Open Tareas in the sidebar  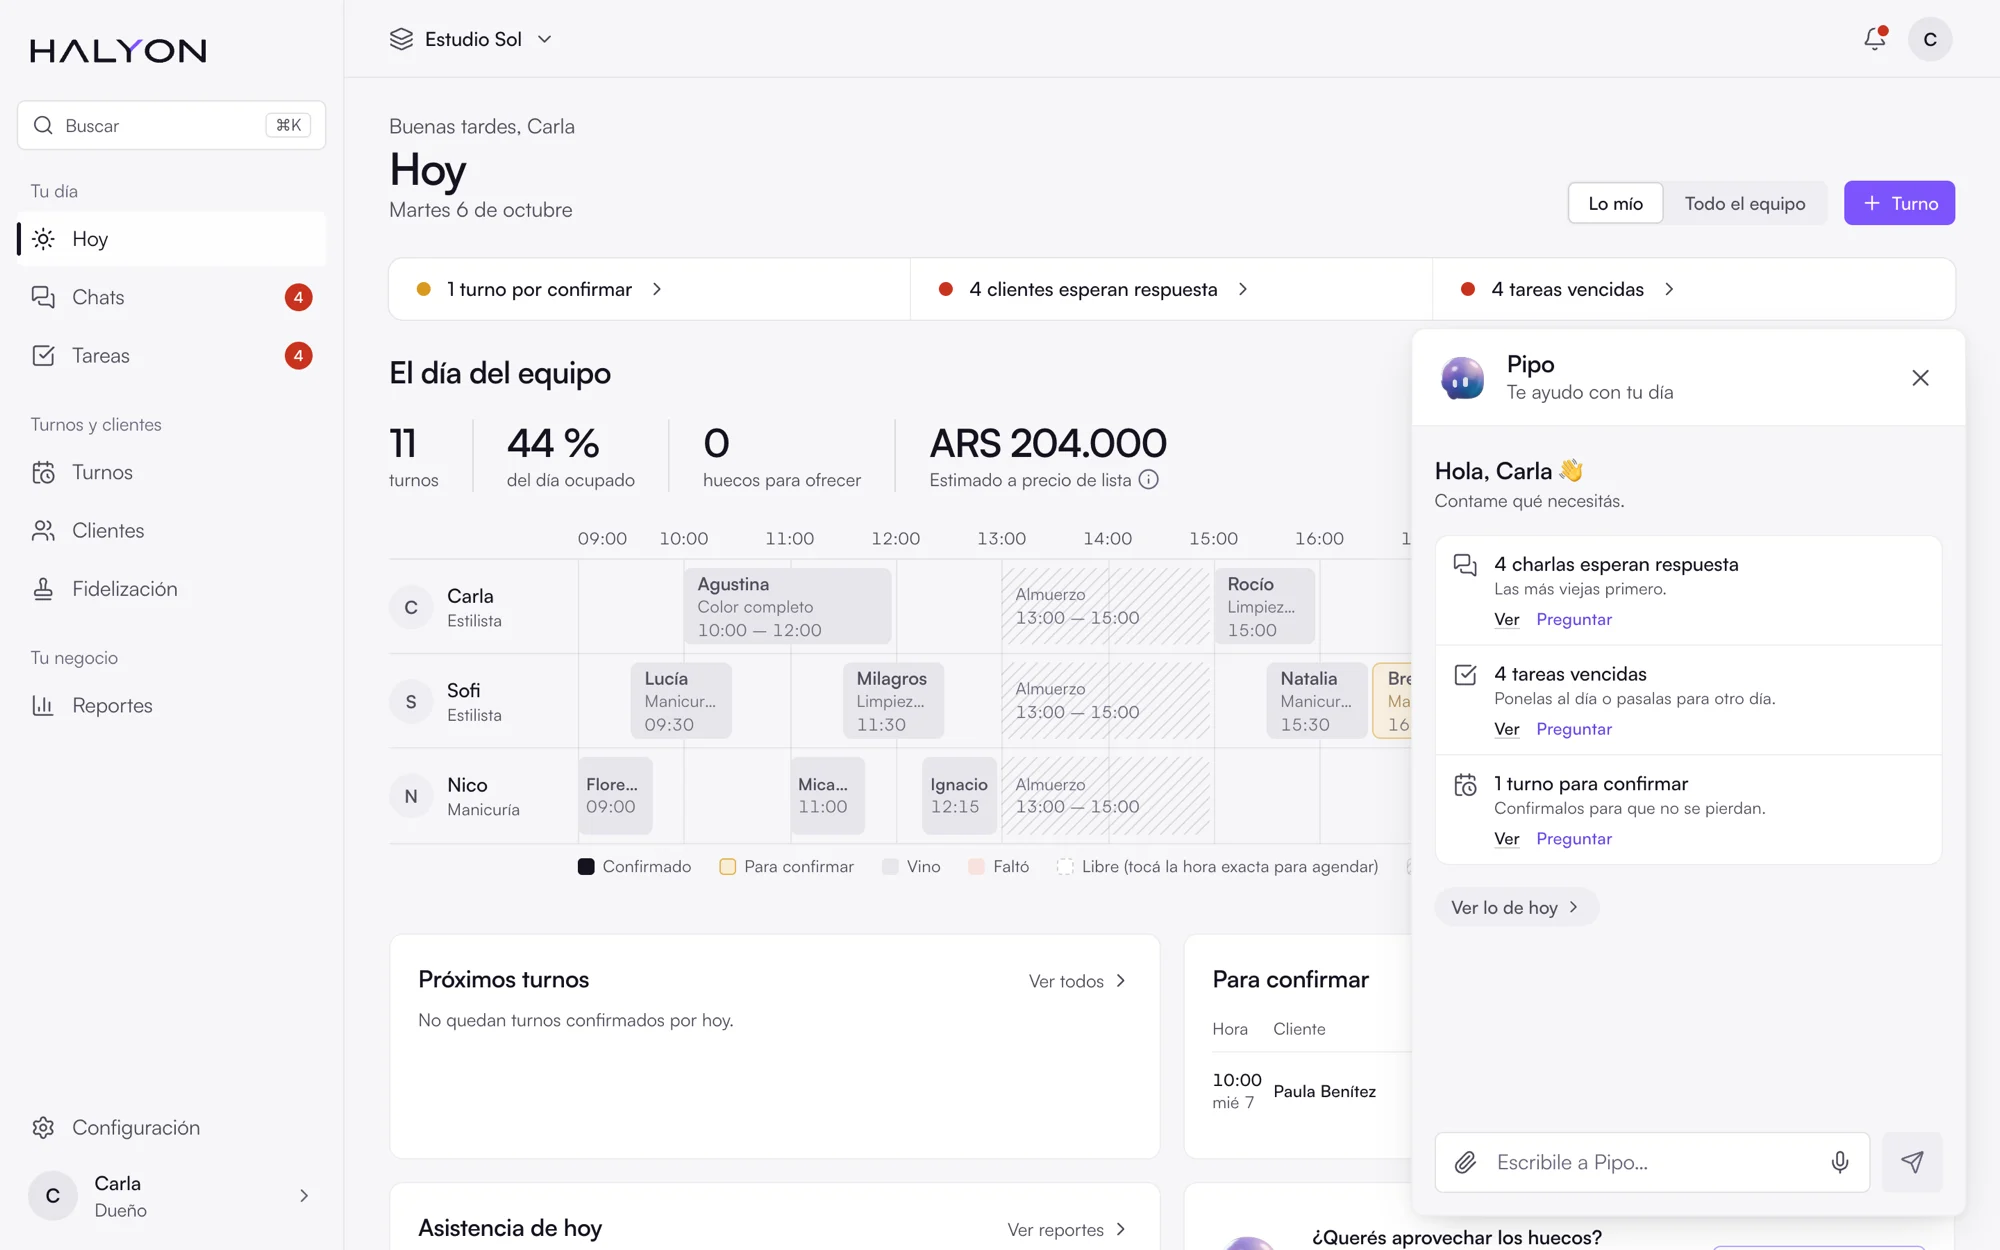click(x=171, y=355)
